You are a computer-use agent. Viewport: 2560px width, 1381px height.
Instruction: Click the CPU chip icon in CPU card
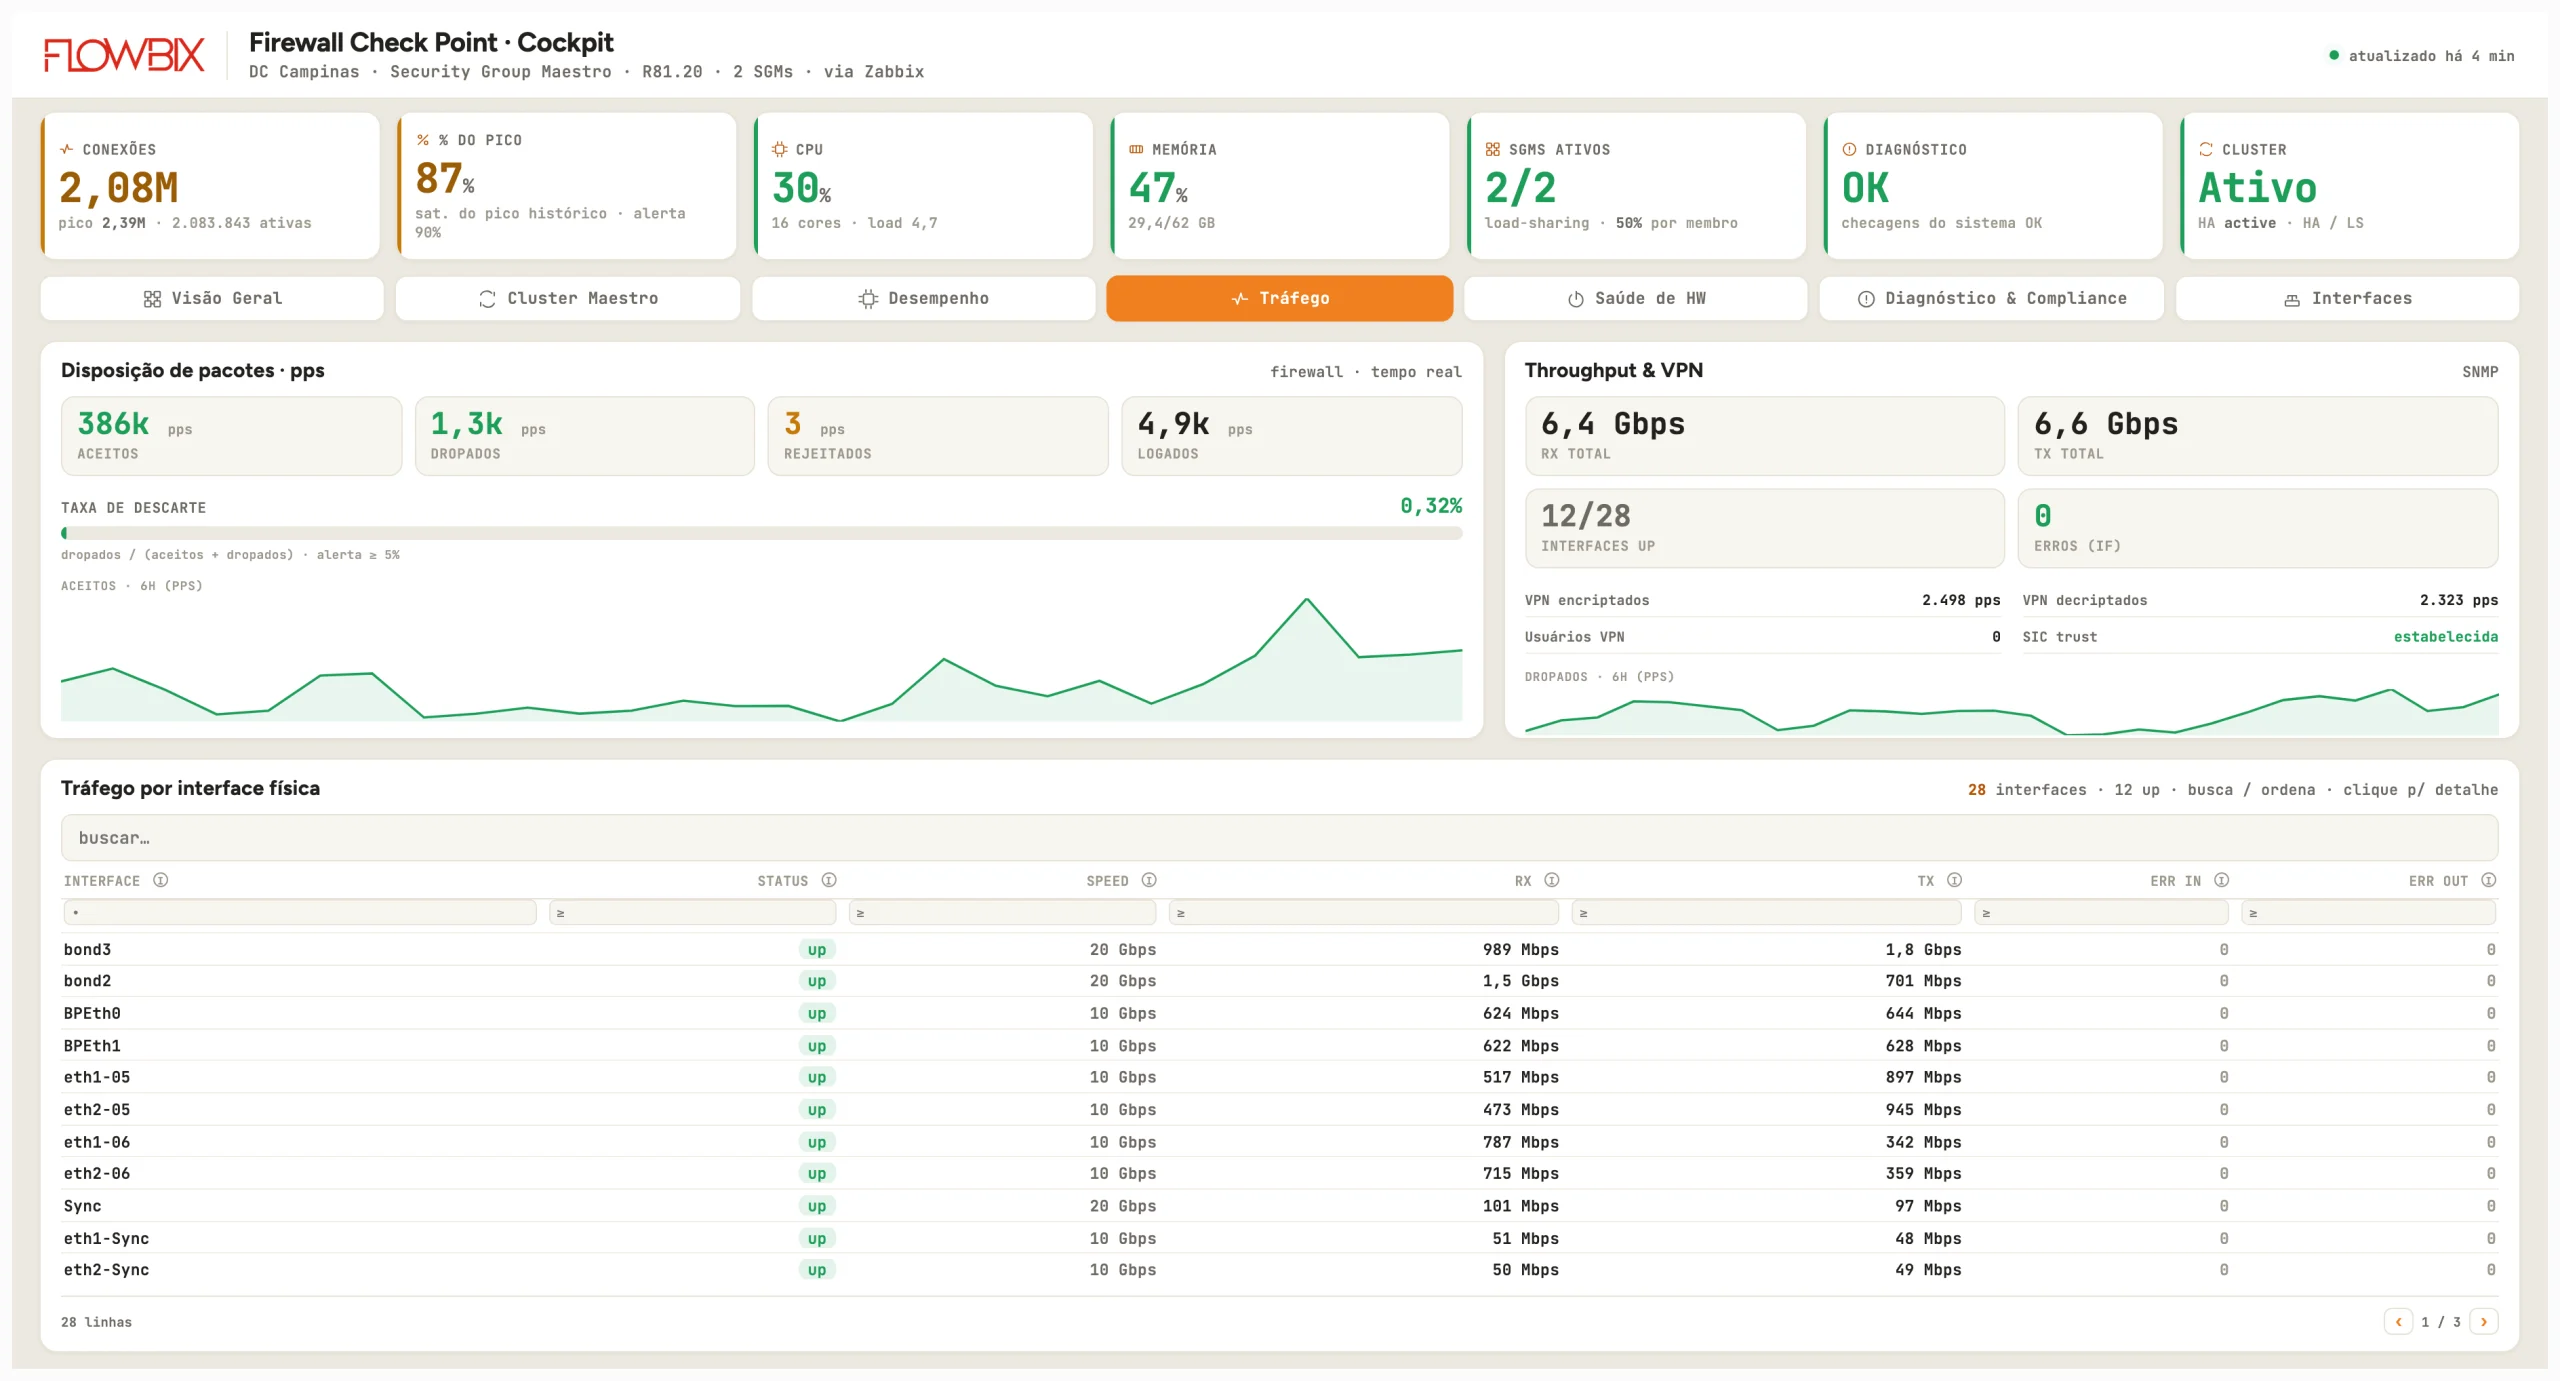[x=779, y=149]
